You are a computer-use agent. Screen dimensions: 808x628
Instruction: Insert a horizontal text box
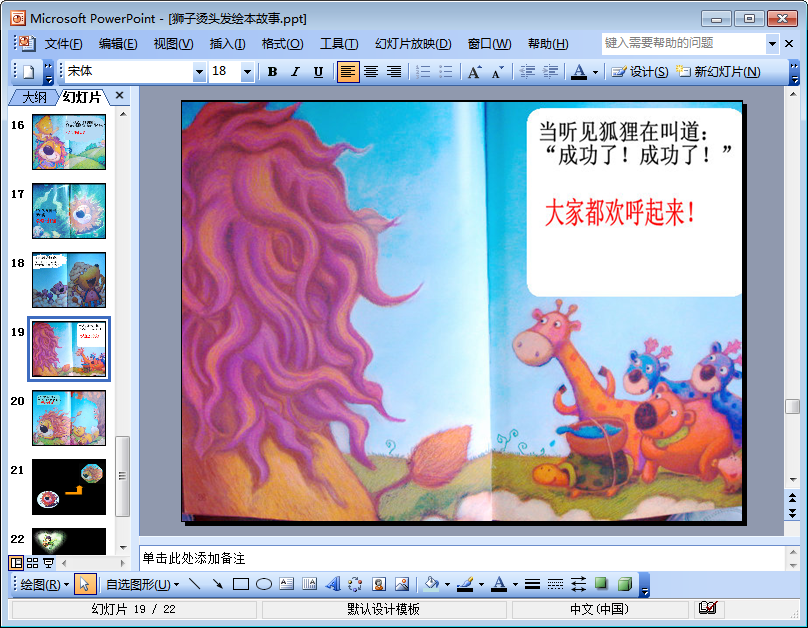pos(287,584)
